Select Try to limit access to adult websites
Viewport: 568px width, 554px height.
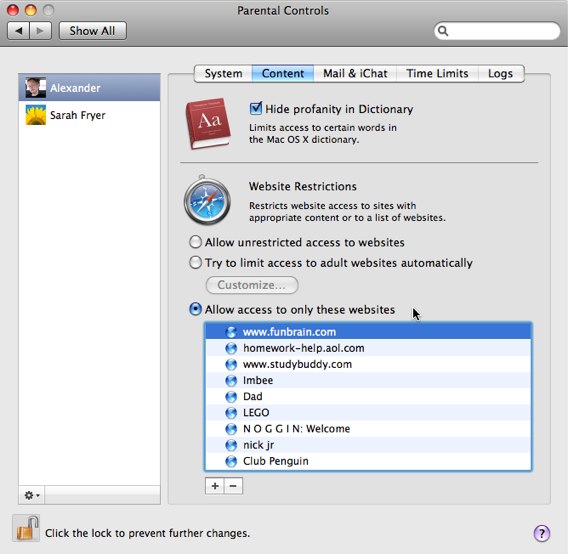coord(196,263)
